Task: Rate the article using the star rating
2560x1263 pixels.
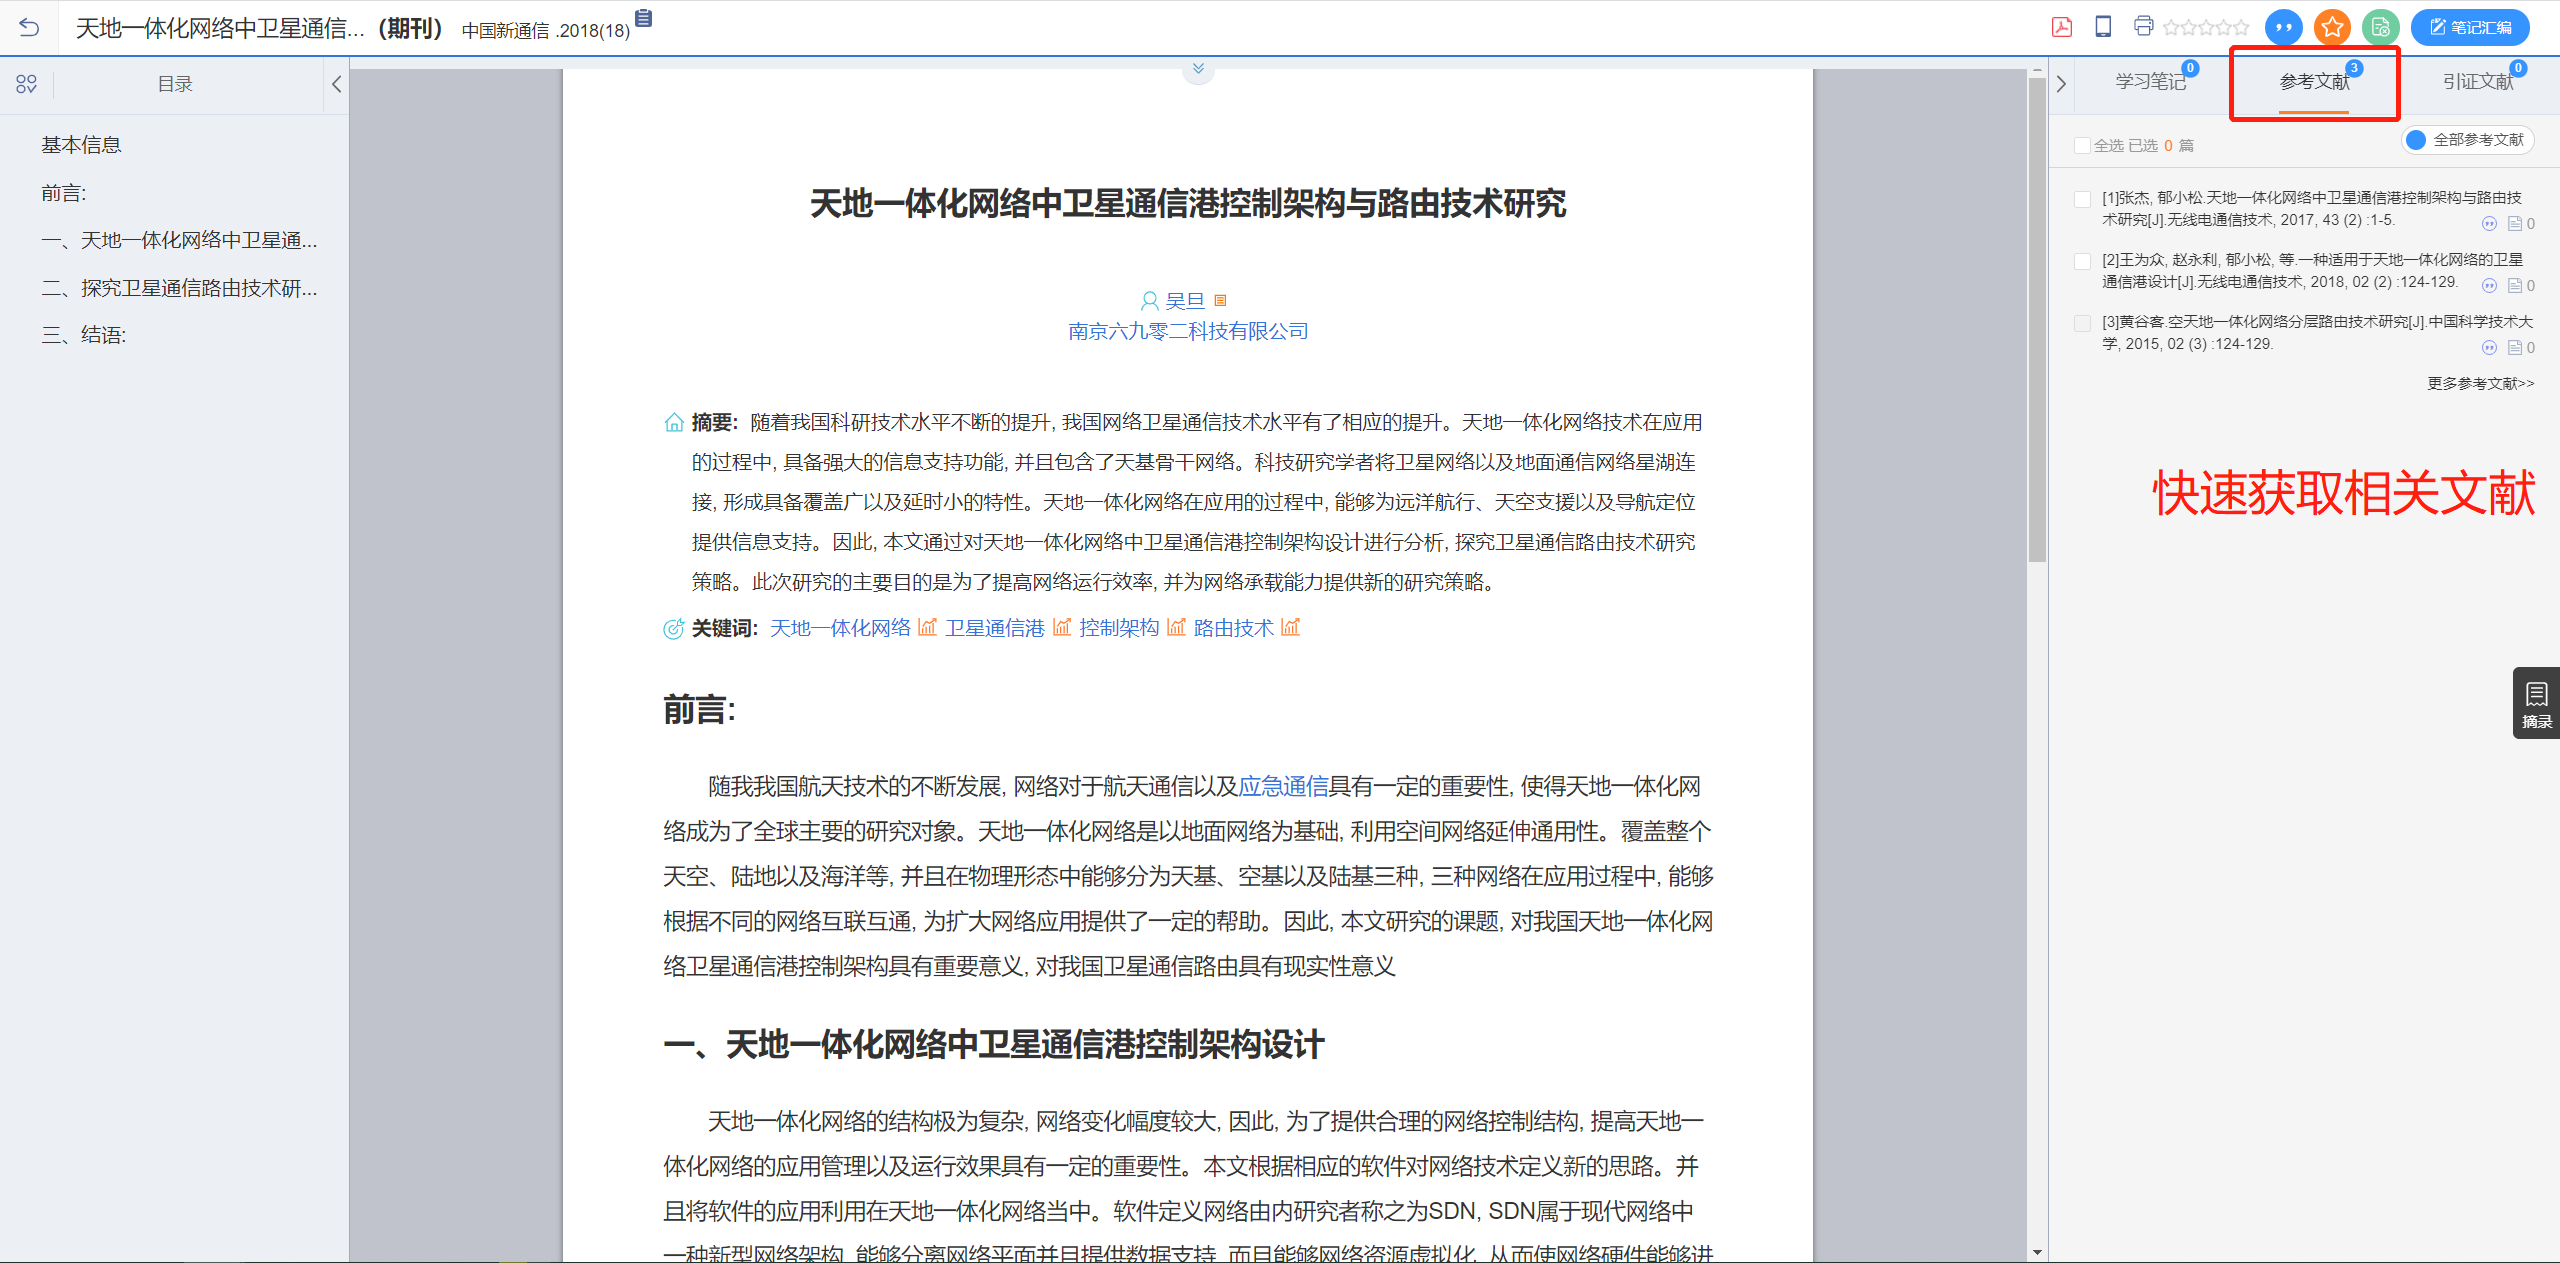Action: click(x=2205, y=27)
